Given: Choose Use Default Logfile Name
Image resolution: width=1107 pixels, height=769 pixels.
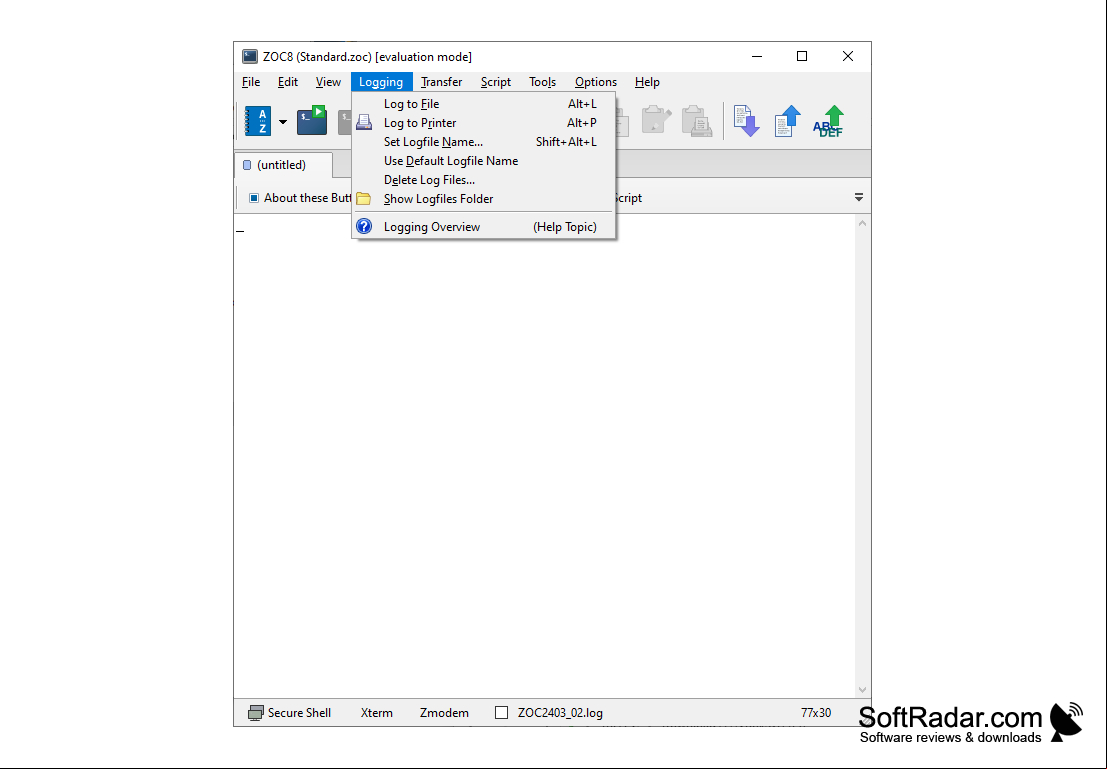Looking at the screenshot, I should (484, 161).
